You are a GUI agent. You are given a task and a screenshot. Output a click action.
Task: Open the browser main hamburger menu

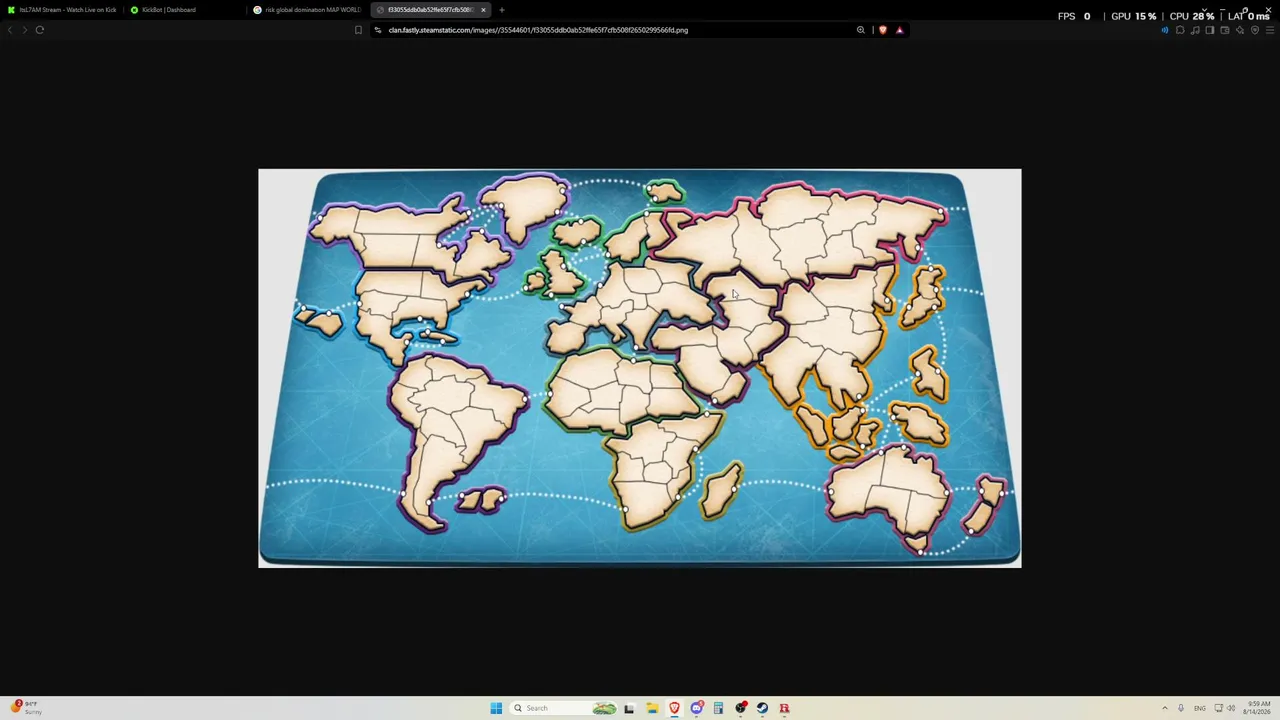(1270, 30)
